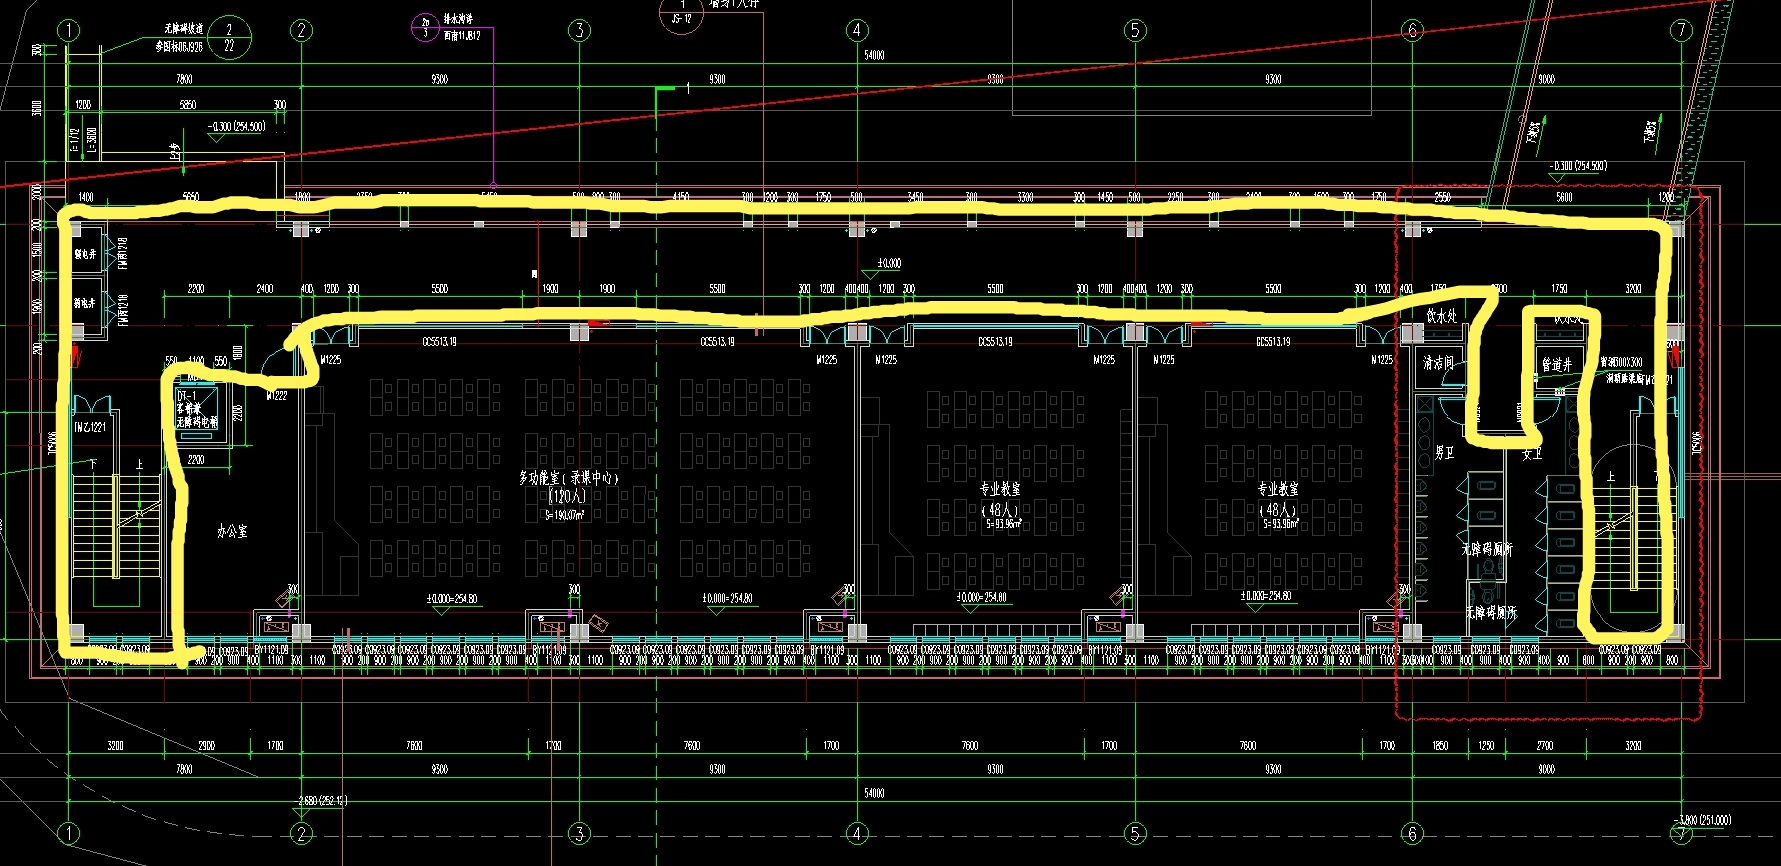Select the FM乙1221 door tag
1781x866 pixels.
click(x=90, y=427)
